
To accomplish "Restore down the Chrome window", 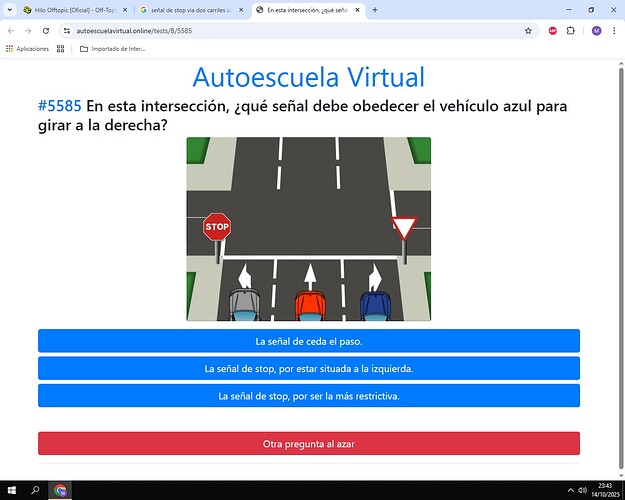I will point(592,10).
